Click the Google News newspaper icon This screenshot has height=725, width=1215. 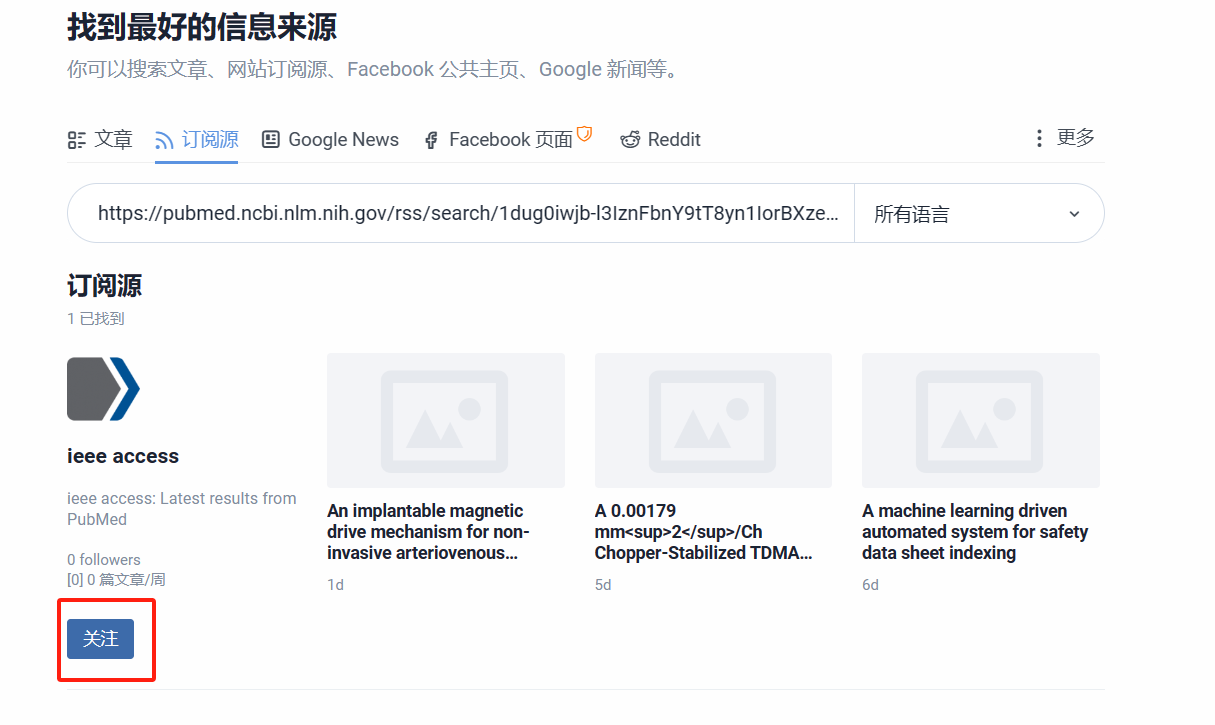(x=271, y=140)
